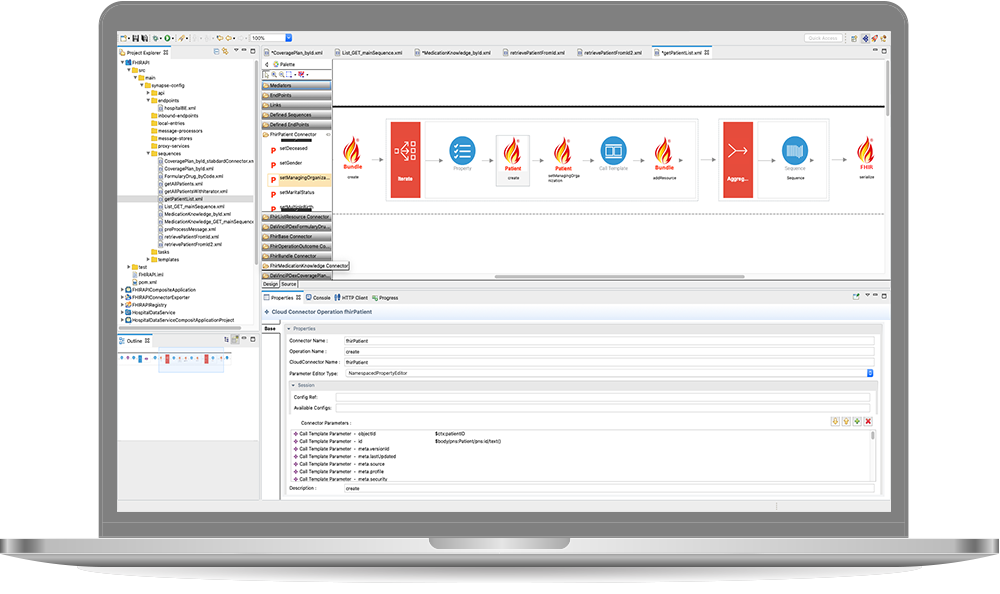1000x594 pixels.
Task: Click the Save All toolbar icon
Action: (144, 38)
